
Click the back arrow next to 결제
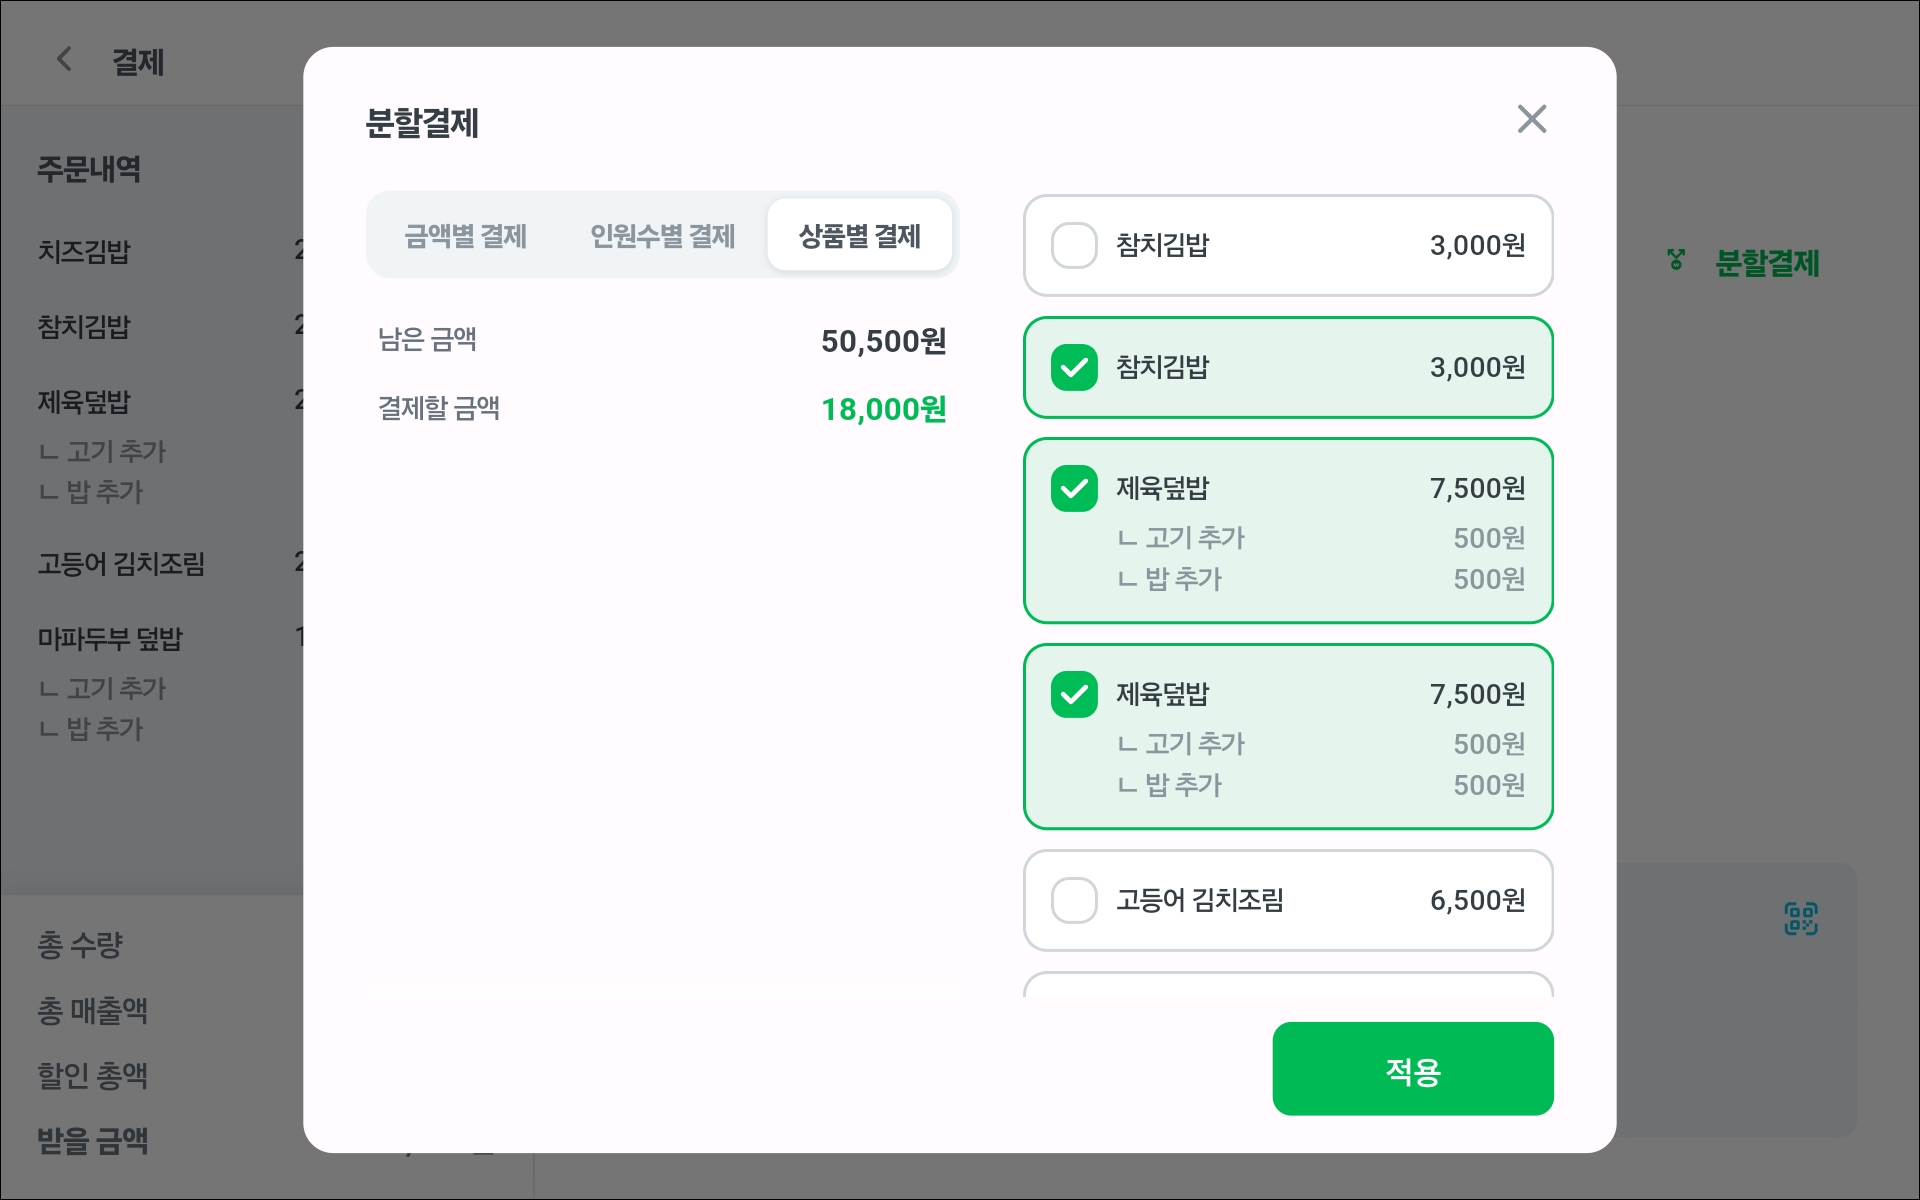[64, 60]
